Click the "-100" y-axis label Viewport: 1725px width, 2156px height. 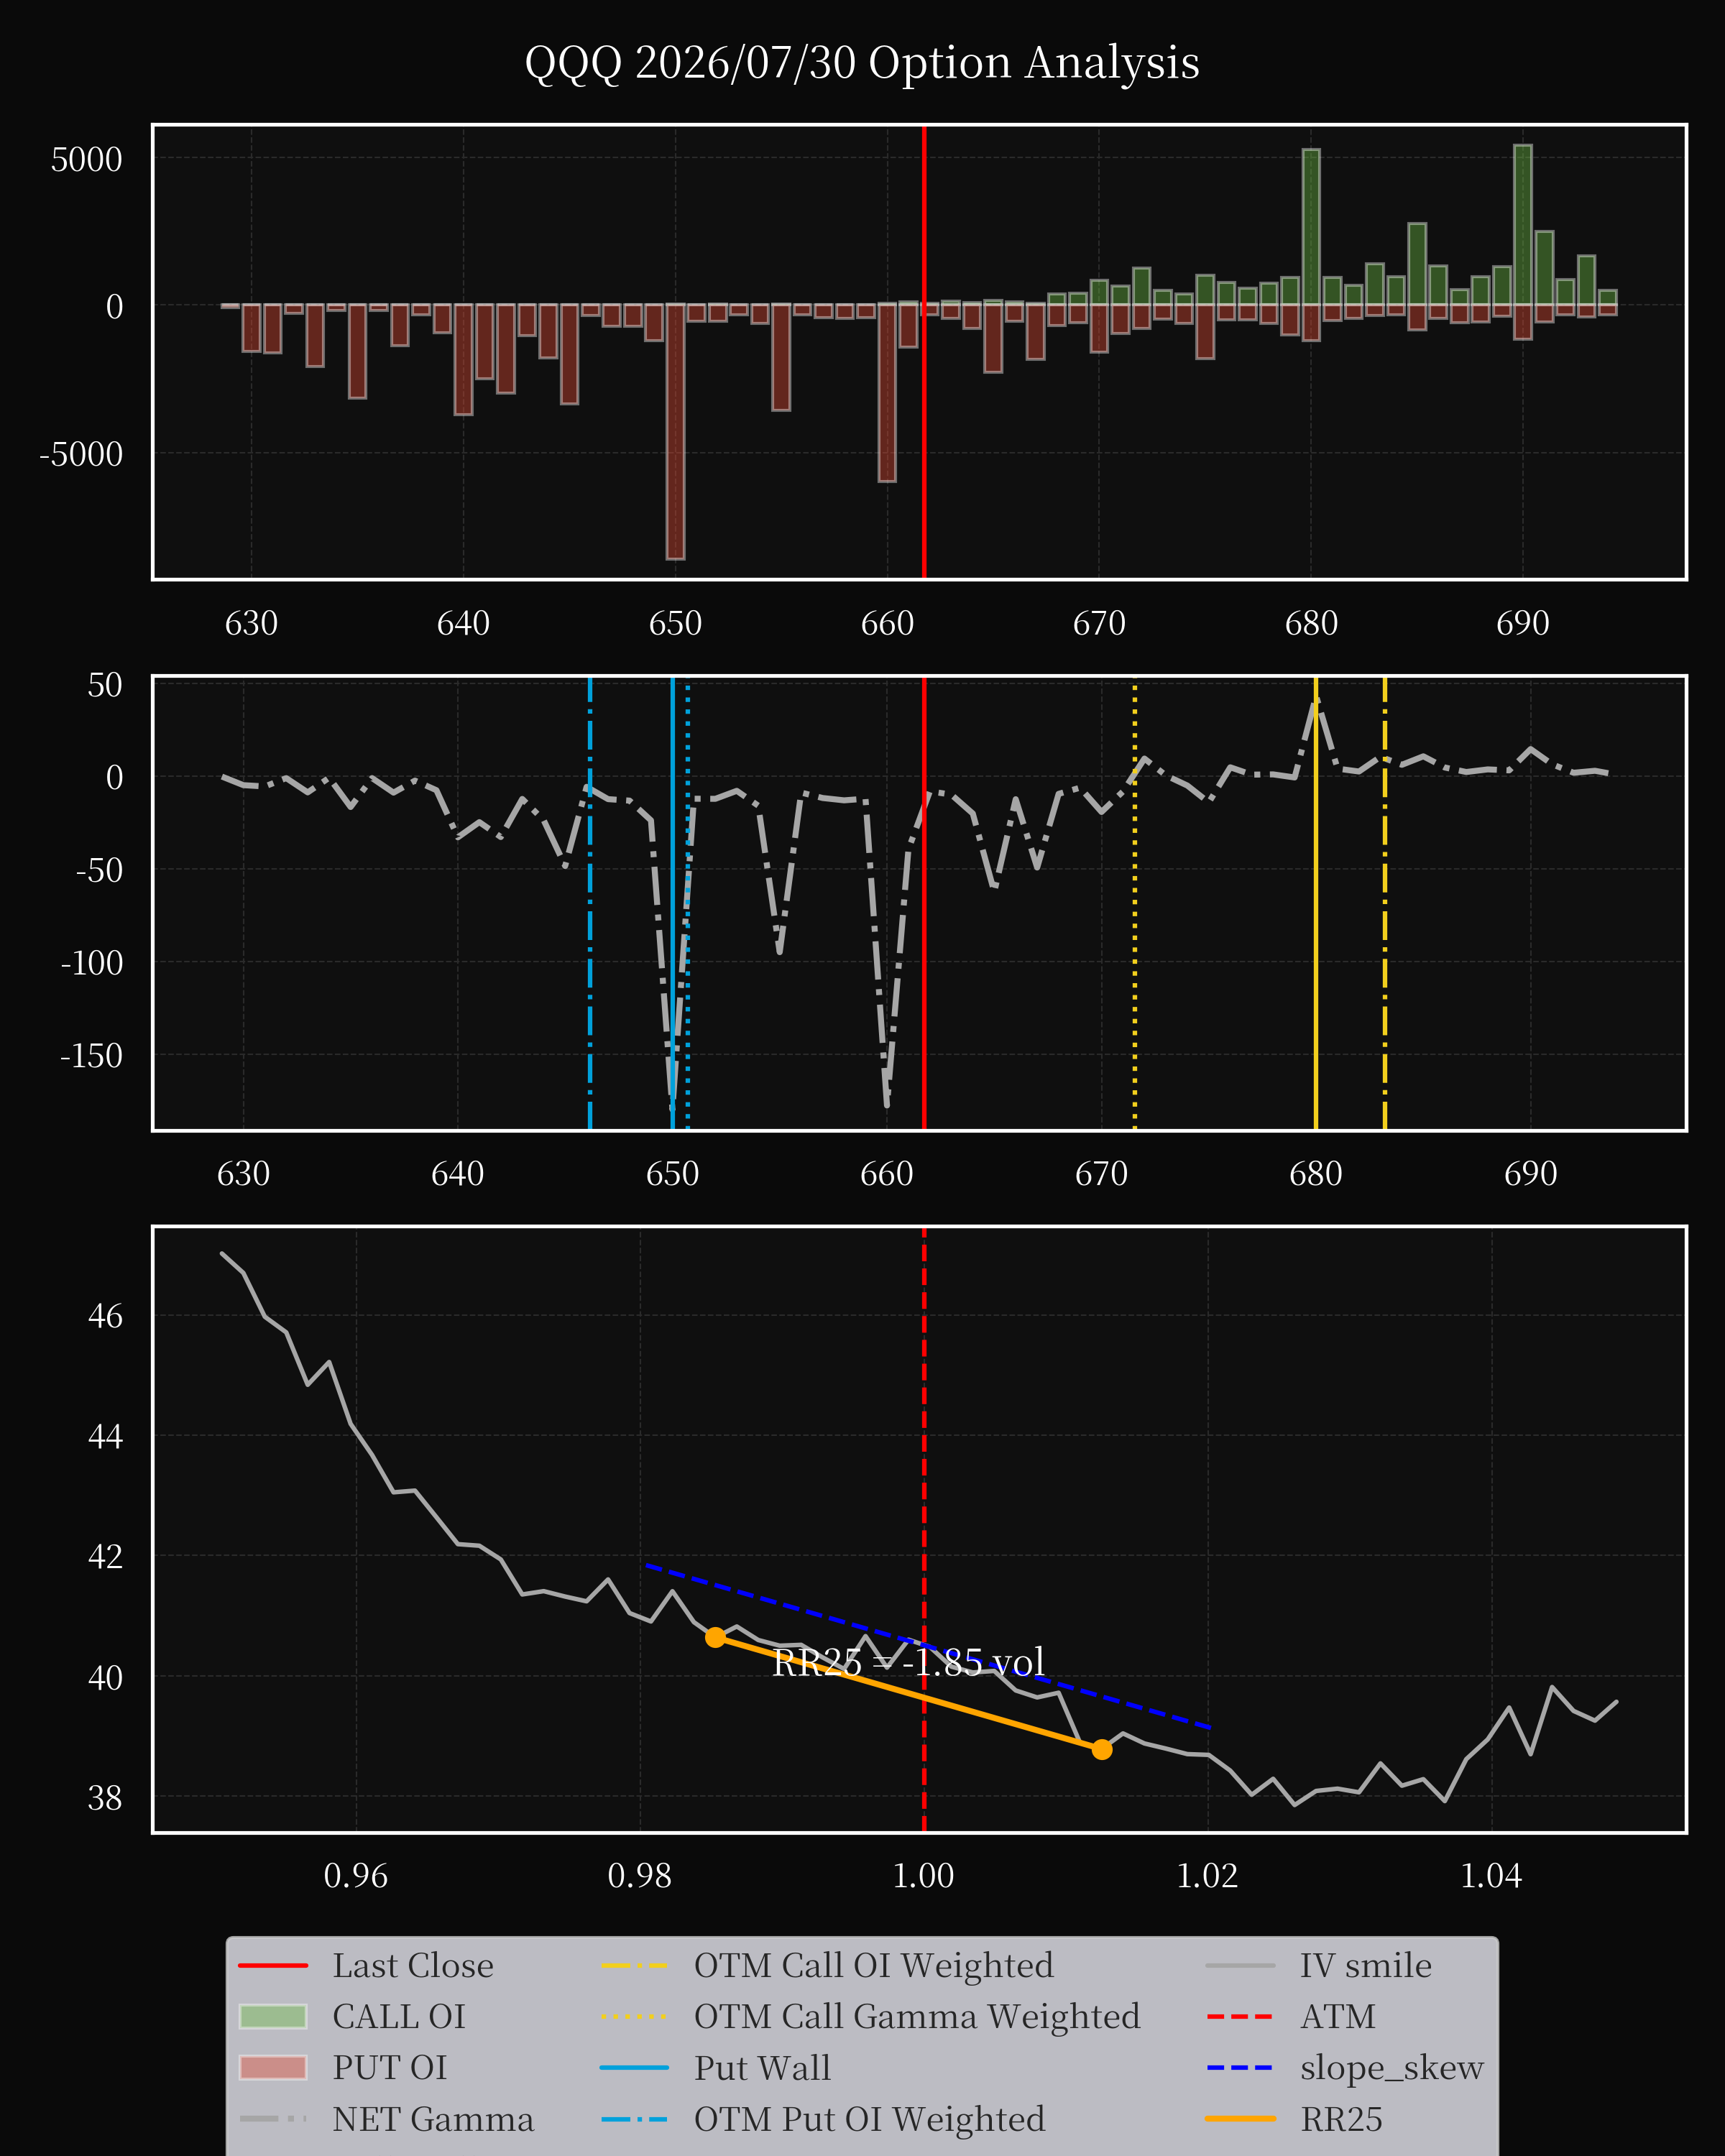coord(92,963)
